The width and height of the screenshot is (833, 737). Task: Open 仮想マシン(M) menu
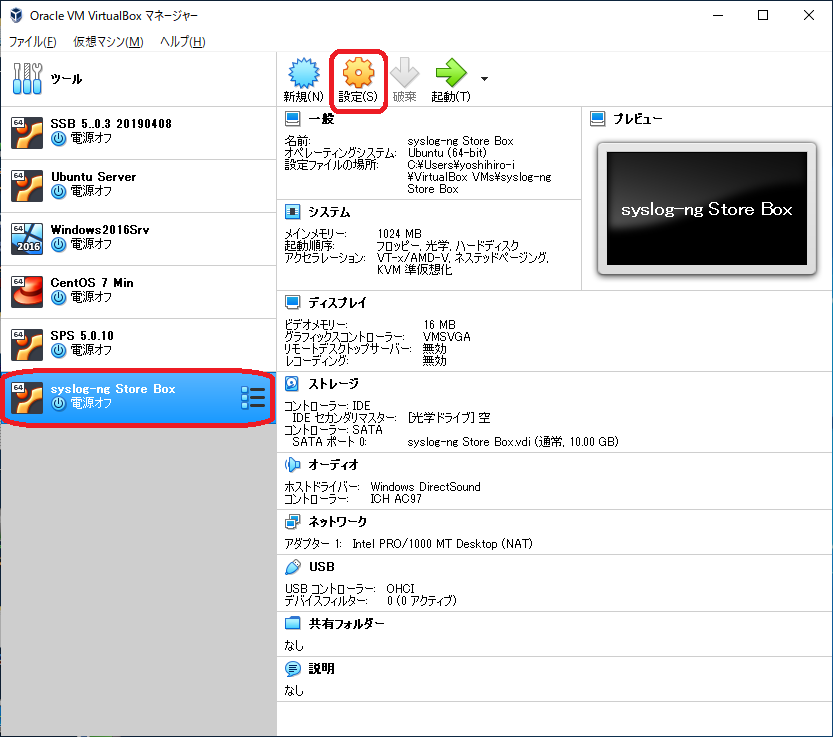tap(108, 41)
